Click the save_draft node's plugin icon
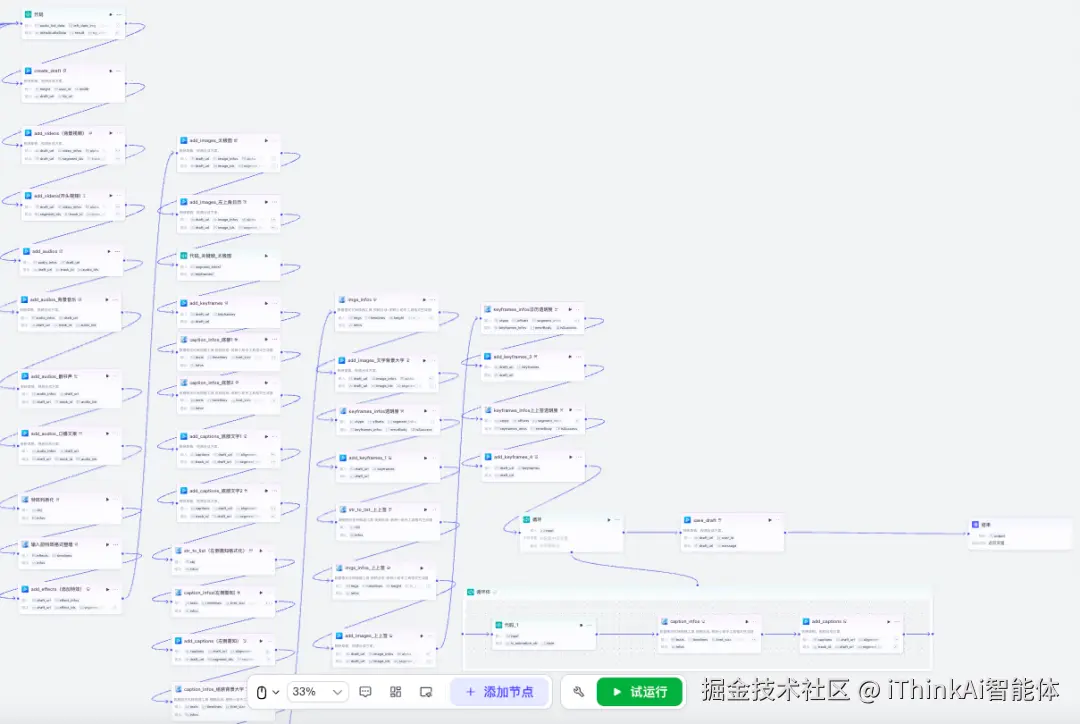The width and height of the screenshot is (1080, 724). pos(687,520)
